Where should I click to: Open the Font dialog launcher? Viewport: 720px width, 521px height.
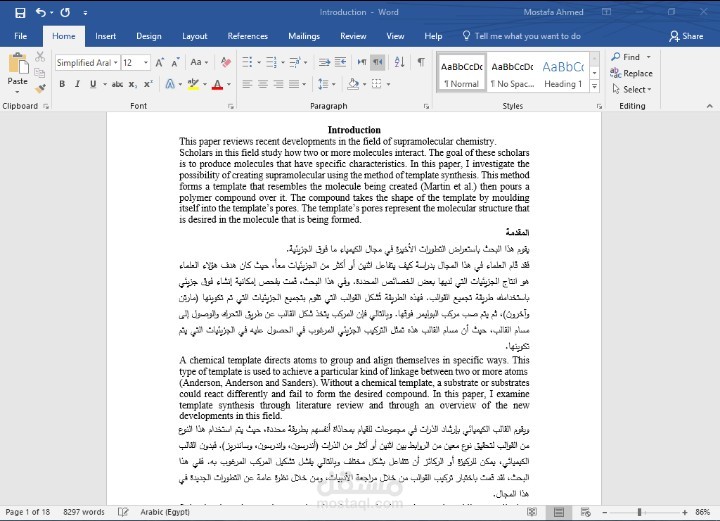[x=231, y=106]
